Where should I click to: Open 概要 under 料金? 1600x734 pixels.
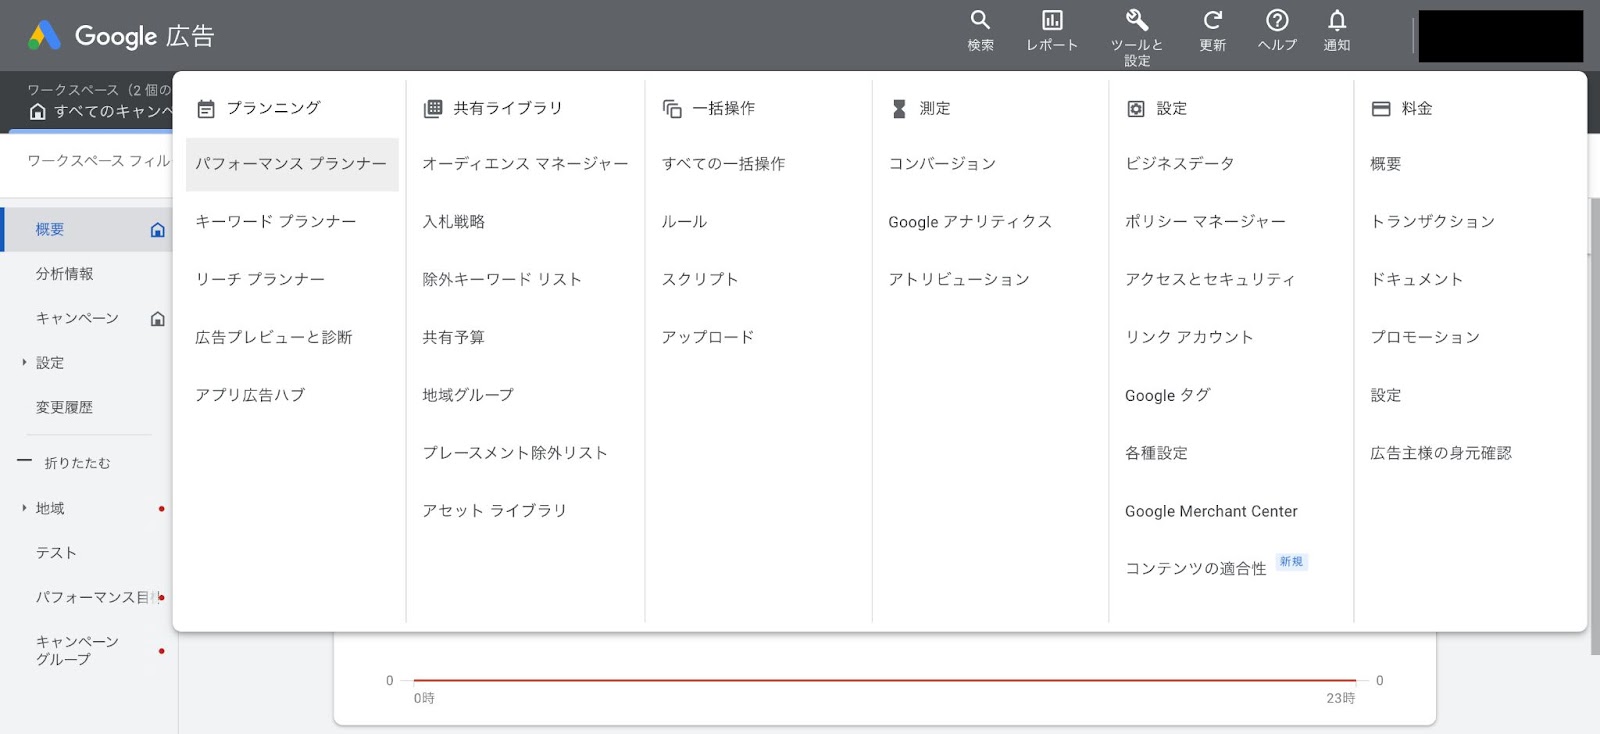click(x=1386, y=164)
